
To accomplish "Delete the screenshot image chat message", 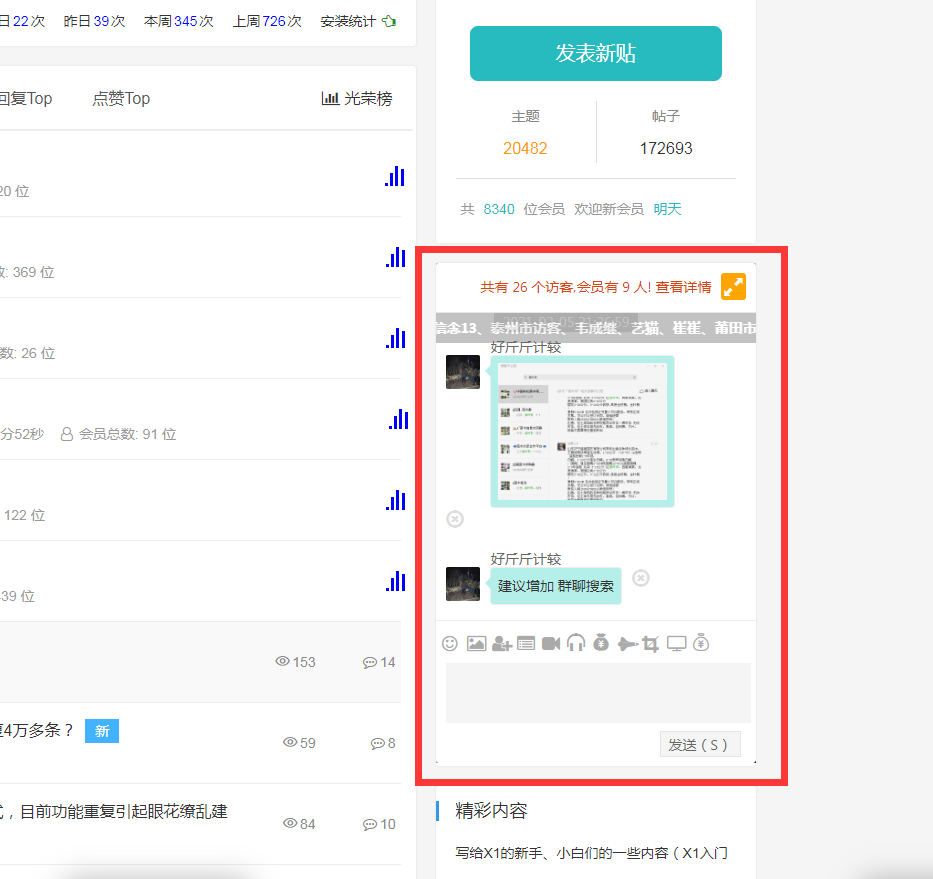I will tap(455, 519).
